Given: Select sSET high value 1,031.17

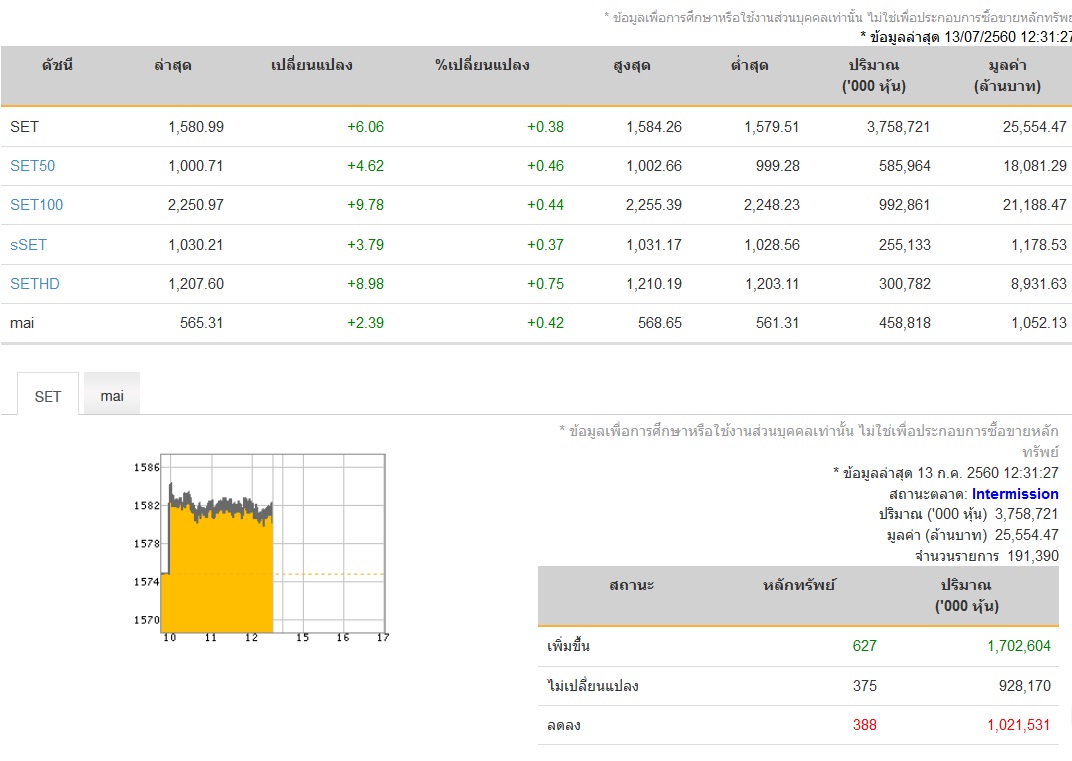Looking at the screenshot, I should click(x=654, y=244).
